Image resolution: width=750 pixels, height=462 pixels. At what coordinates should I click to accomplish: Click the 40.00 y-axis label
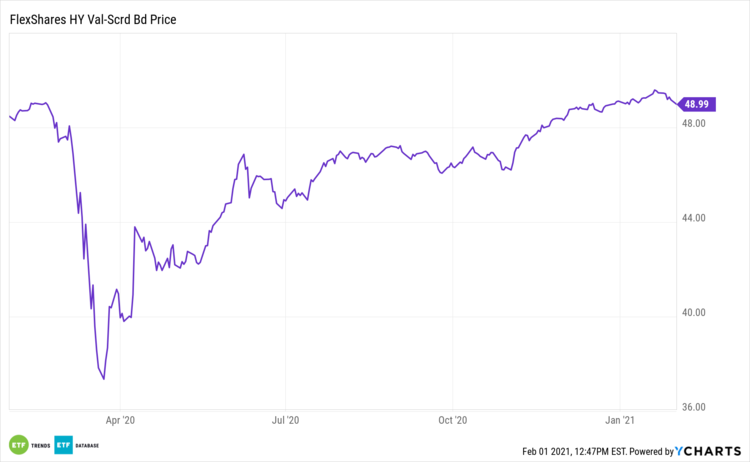pyautogui.click(x=694, y=313)
